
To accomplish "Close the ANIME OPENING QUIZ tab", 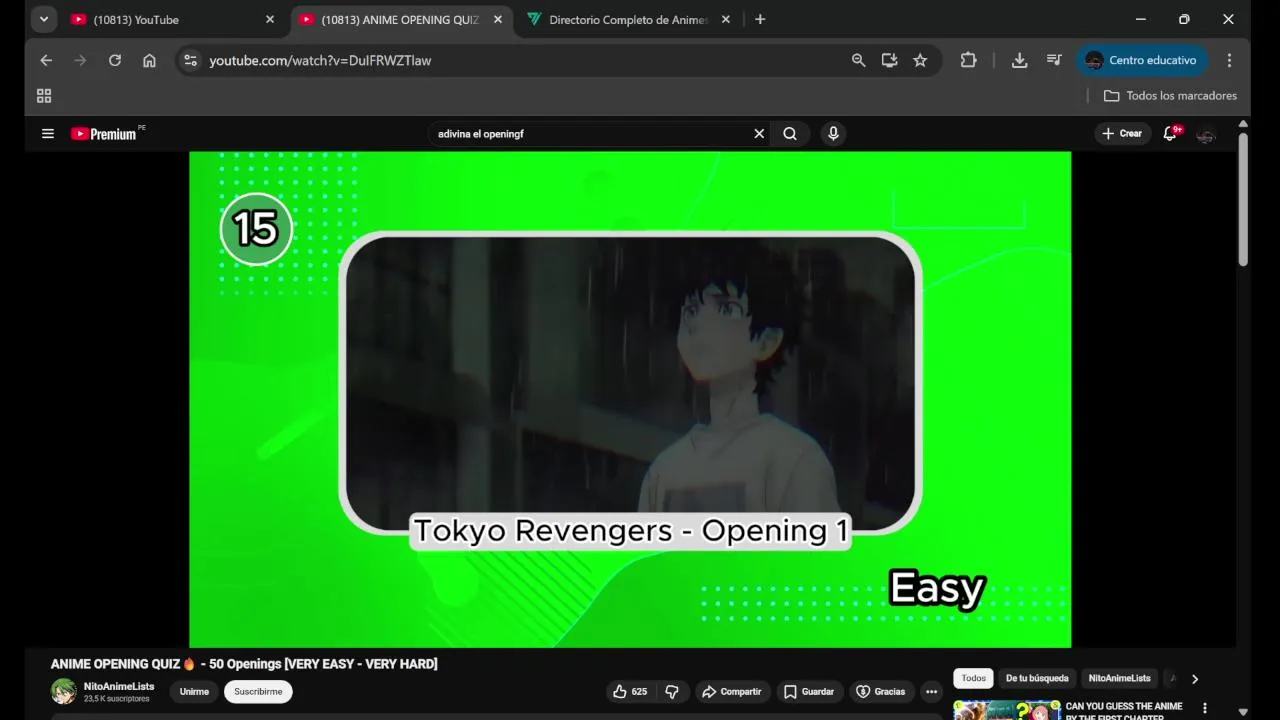I will point(498,19).
